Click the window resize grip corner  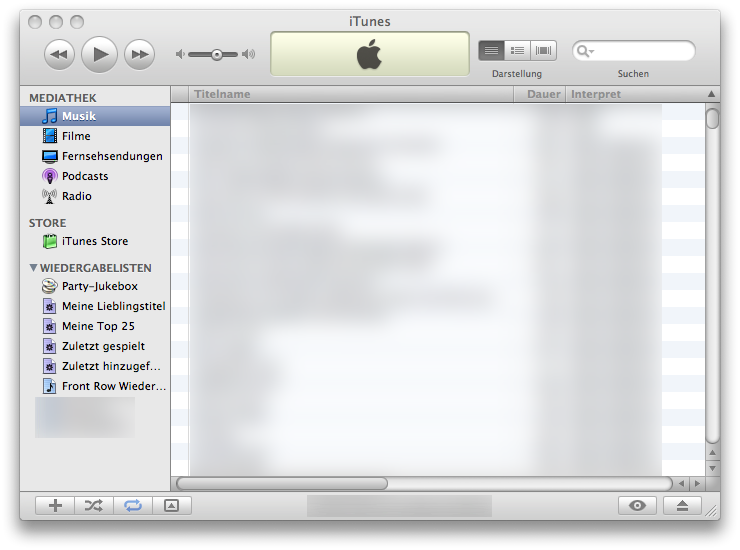pos(712,511)
